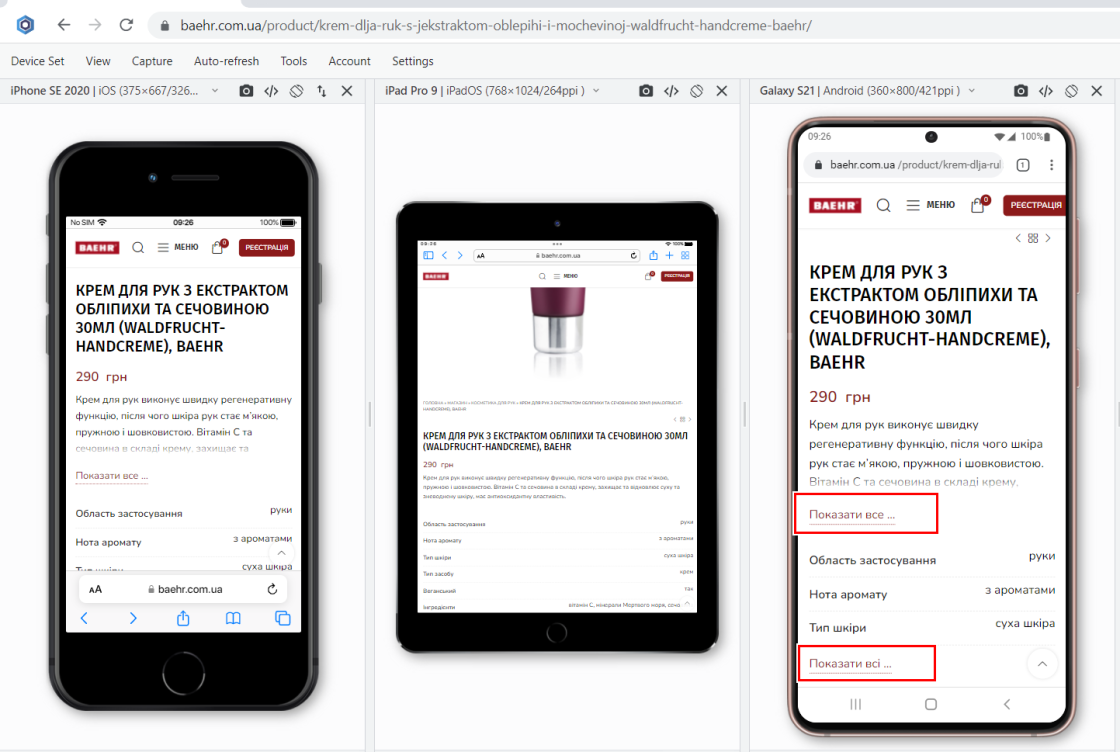Click the iPad Safari URL field baehr.com.ua
Image resolution: width=1120 pixels, height=752 pixels.
pos(557,255)
